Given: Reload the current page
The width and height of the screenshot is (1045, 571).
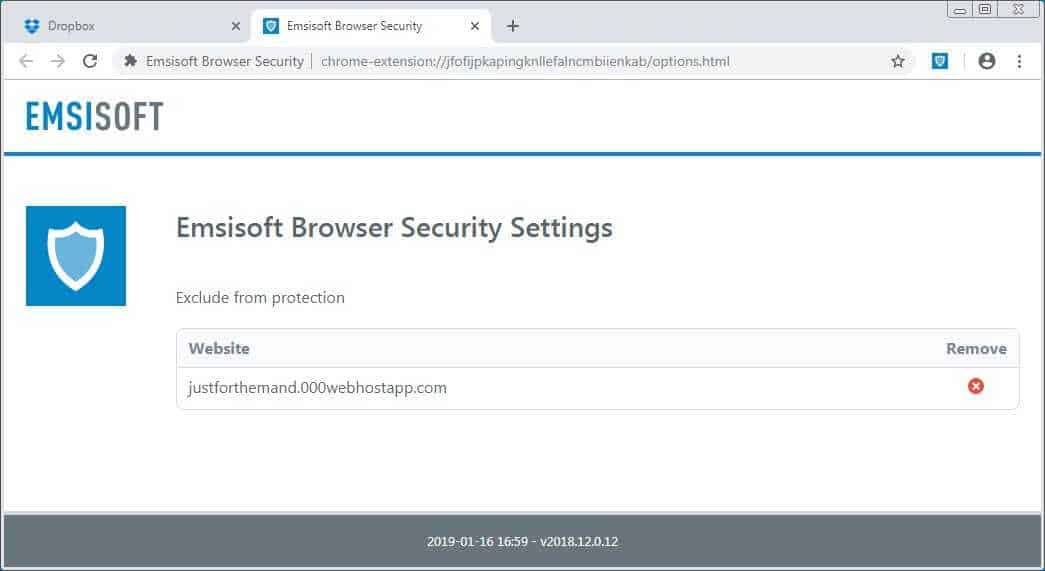Looking at the screenshot, I should pyautogui.click(x=90, y=61).
